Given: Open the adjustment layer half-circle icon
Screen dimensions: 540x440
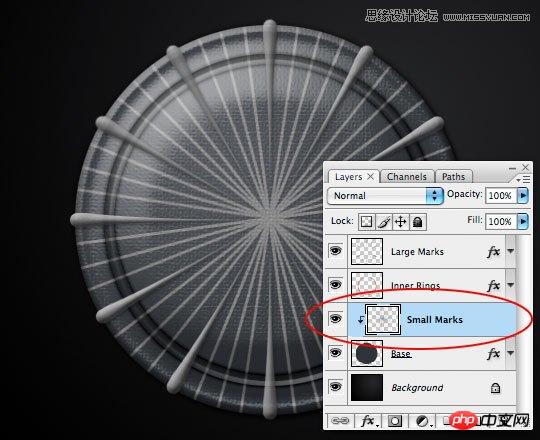Looking at the screenshot, I should point(423,420).
